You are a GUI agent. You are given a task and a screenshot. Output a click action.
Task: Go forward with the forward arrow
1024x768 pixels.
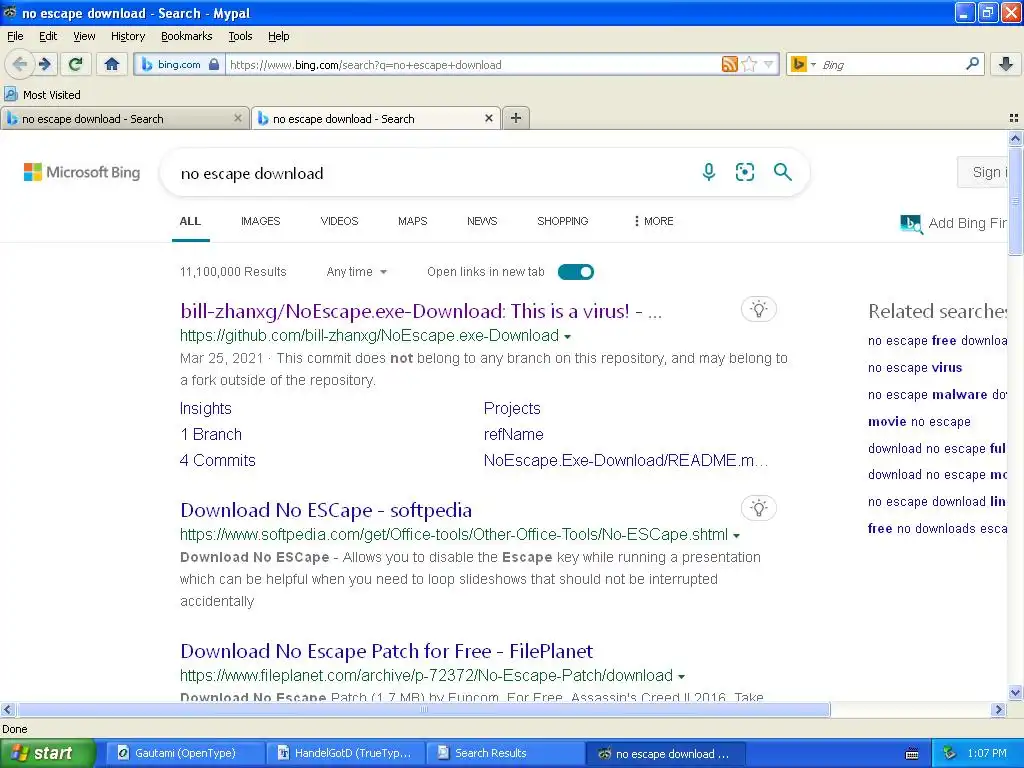click(x=44, y=64)
